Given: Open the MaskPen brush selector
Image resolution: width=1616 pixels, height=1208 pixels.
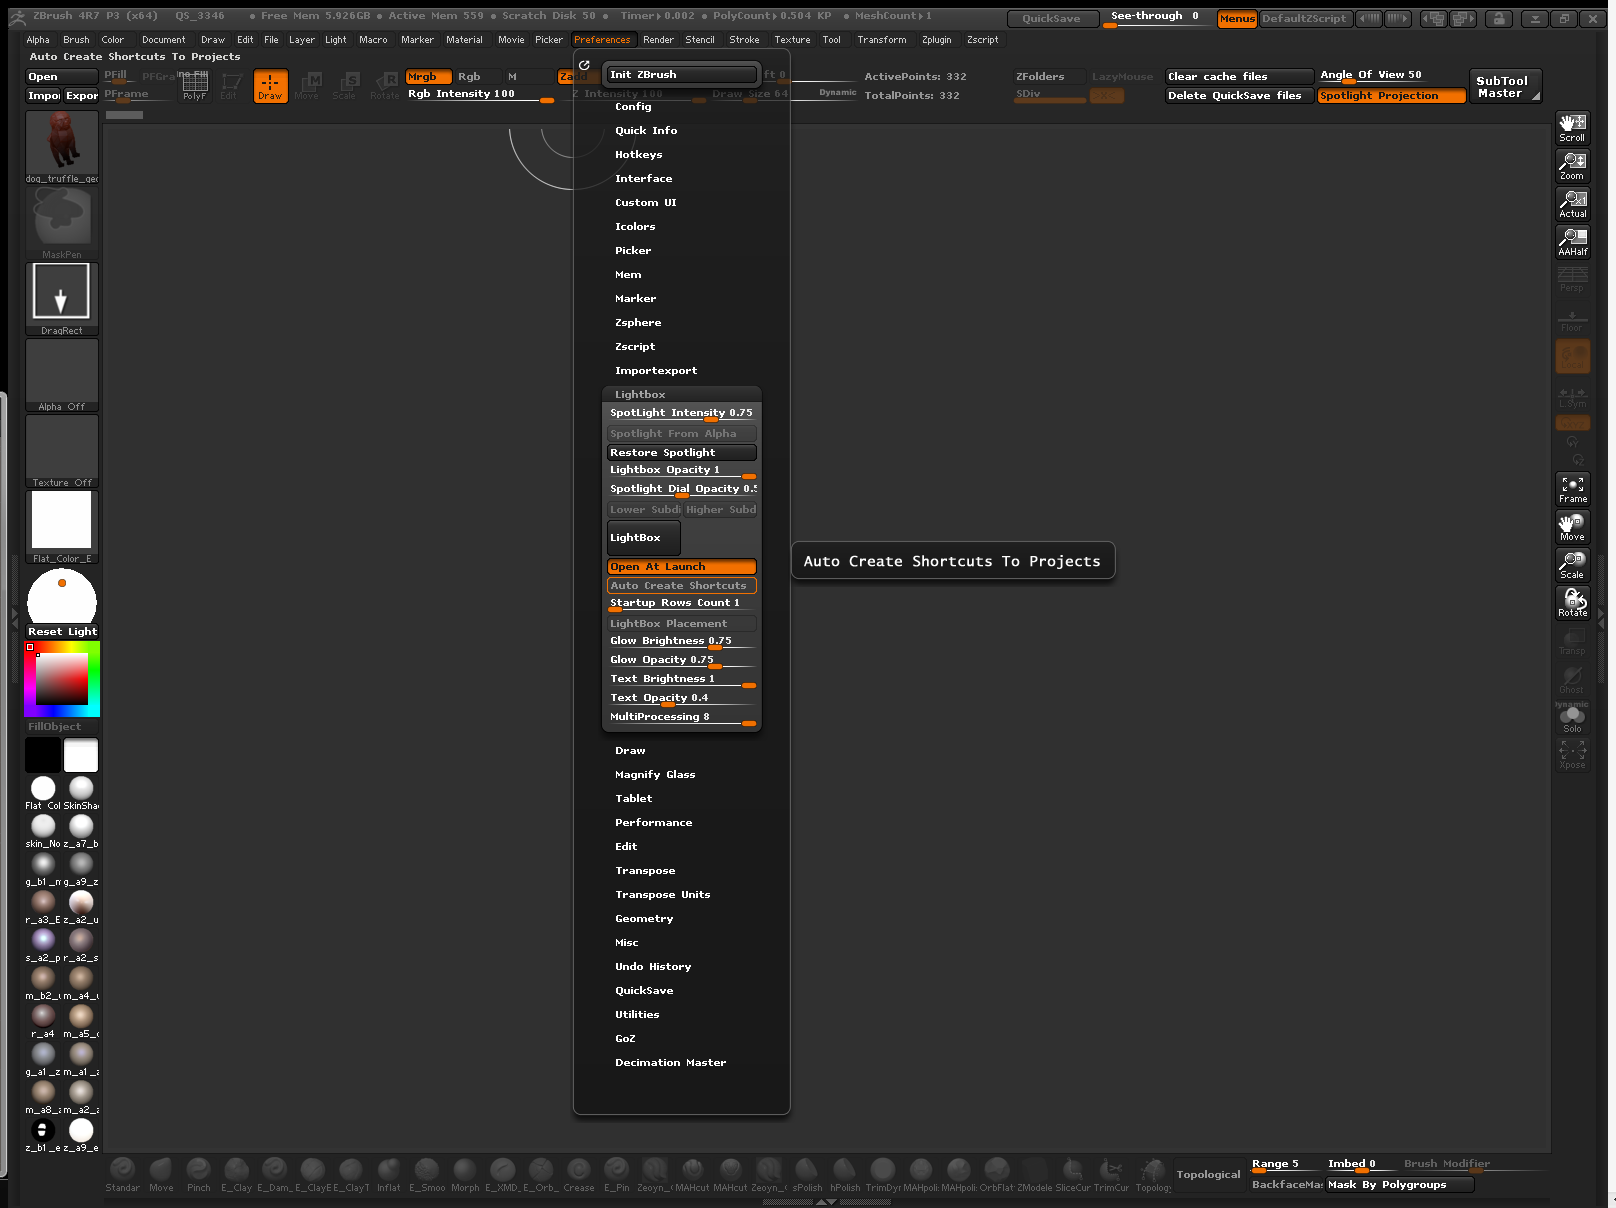Looking at the screenshot, I should click(x=62, y=222).
